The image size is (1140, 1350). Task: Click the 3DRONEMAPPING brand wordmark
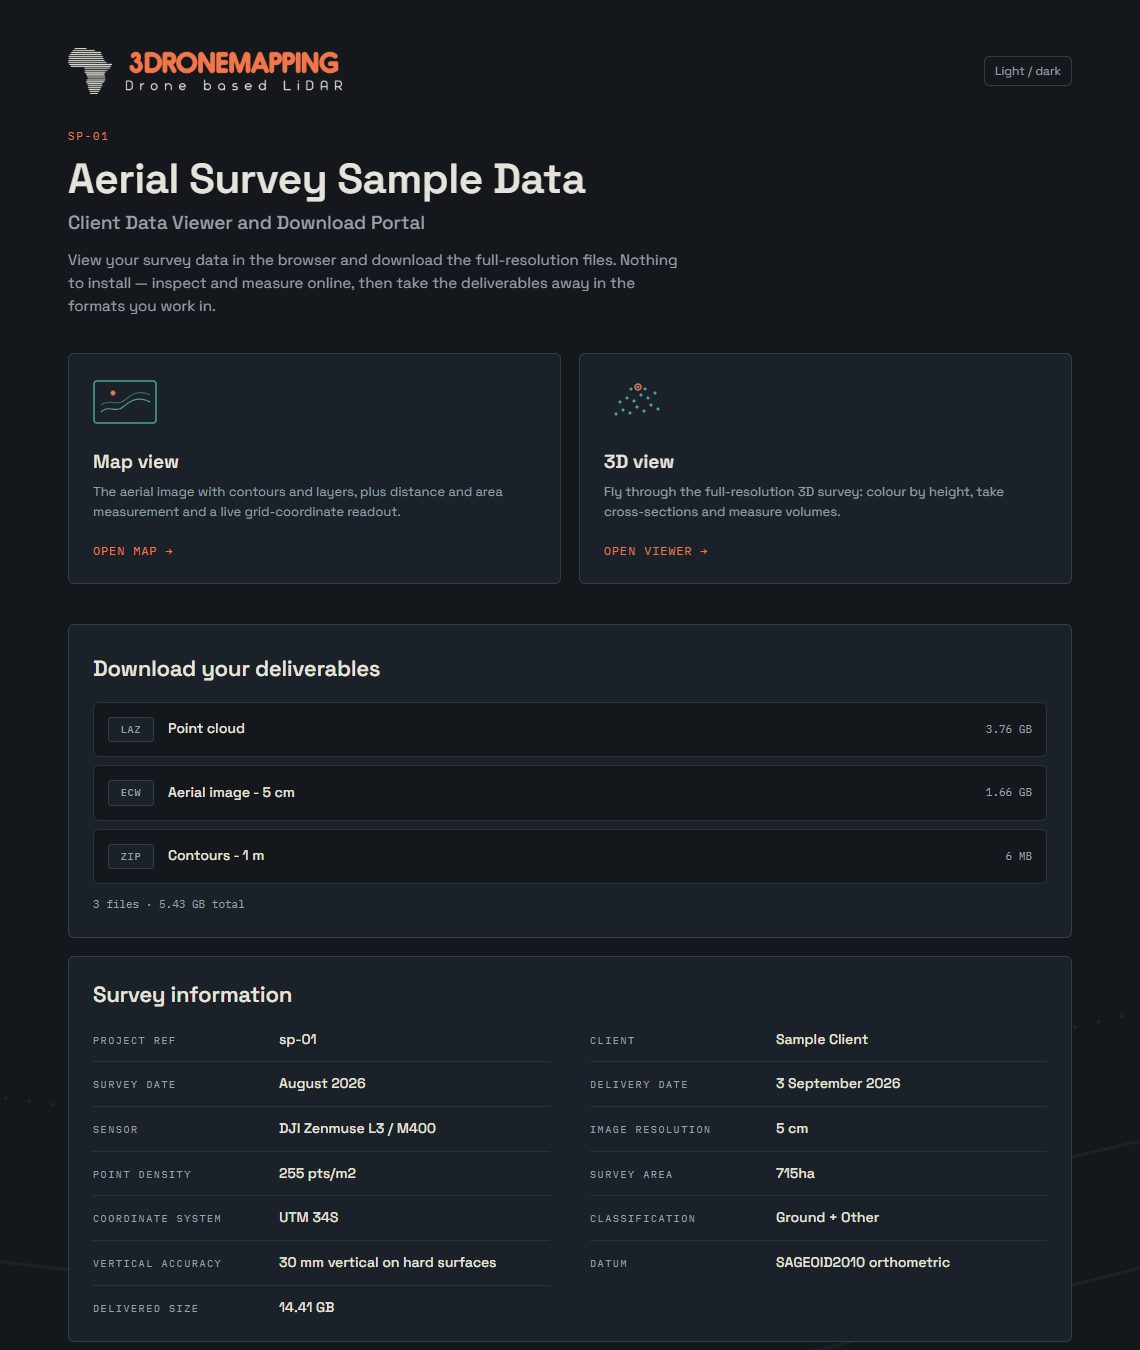coord(234,63)
